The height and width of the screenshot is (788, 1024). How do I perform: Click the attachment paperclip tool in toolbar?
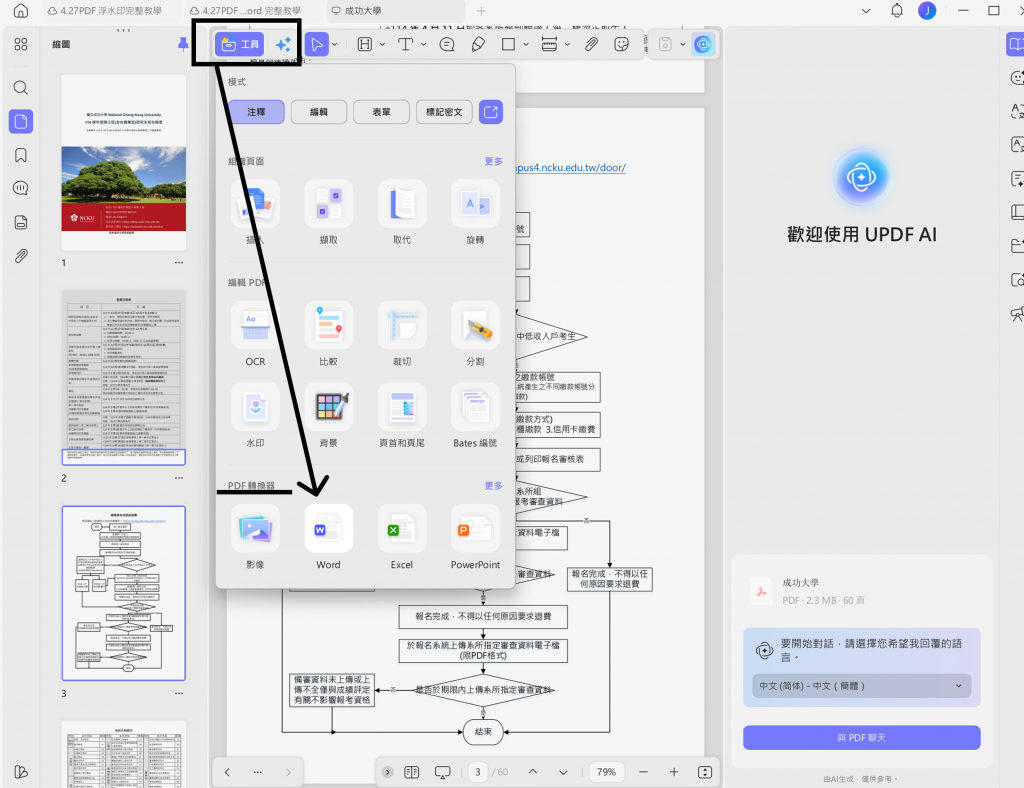591,44
